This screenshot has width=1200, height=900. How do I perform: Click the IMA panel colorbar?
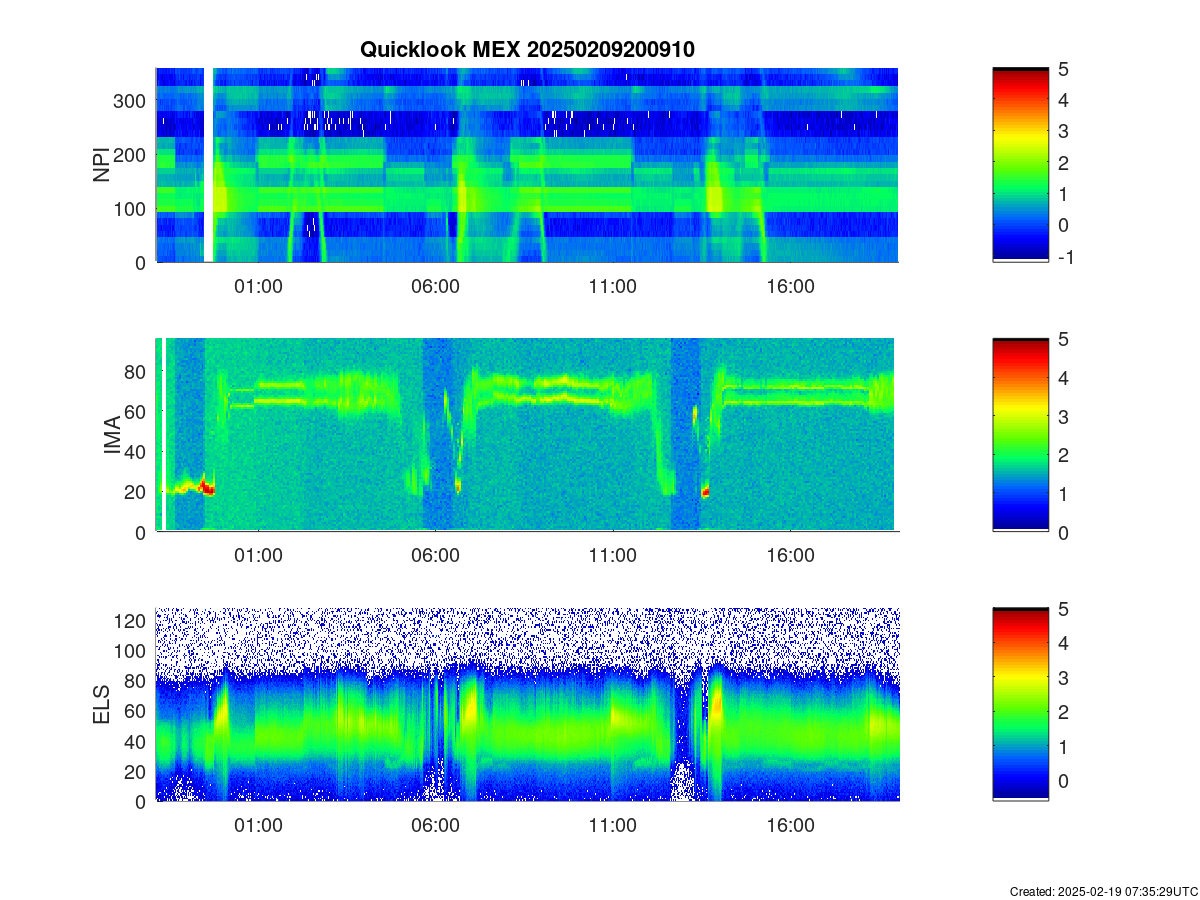[x=1021, y=435]
